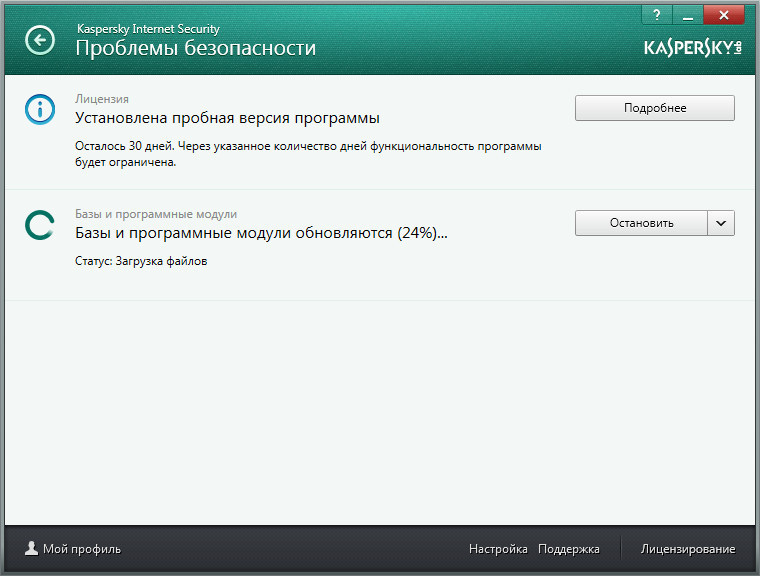Click the Лицензия section label

pos(102,99)
